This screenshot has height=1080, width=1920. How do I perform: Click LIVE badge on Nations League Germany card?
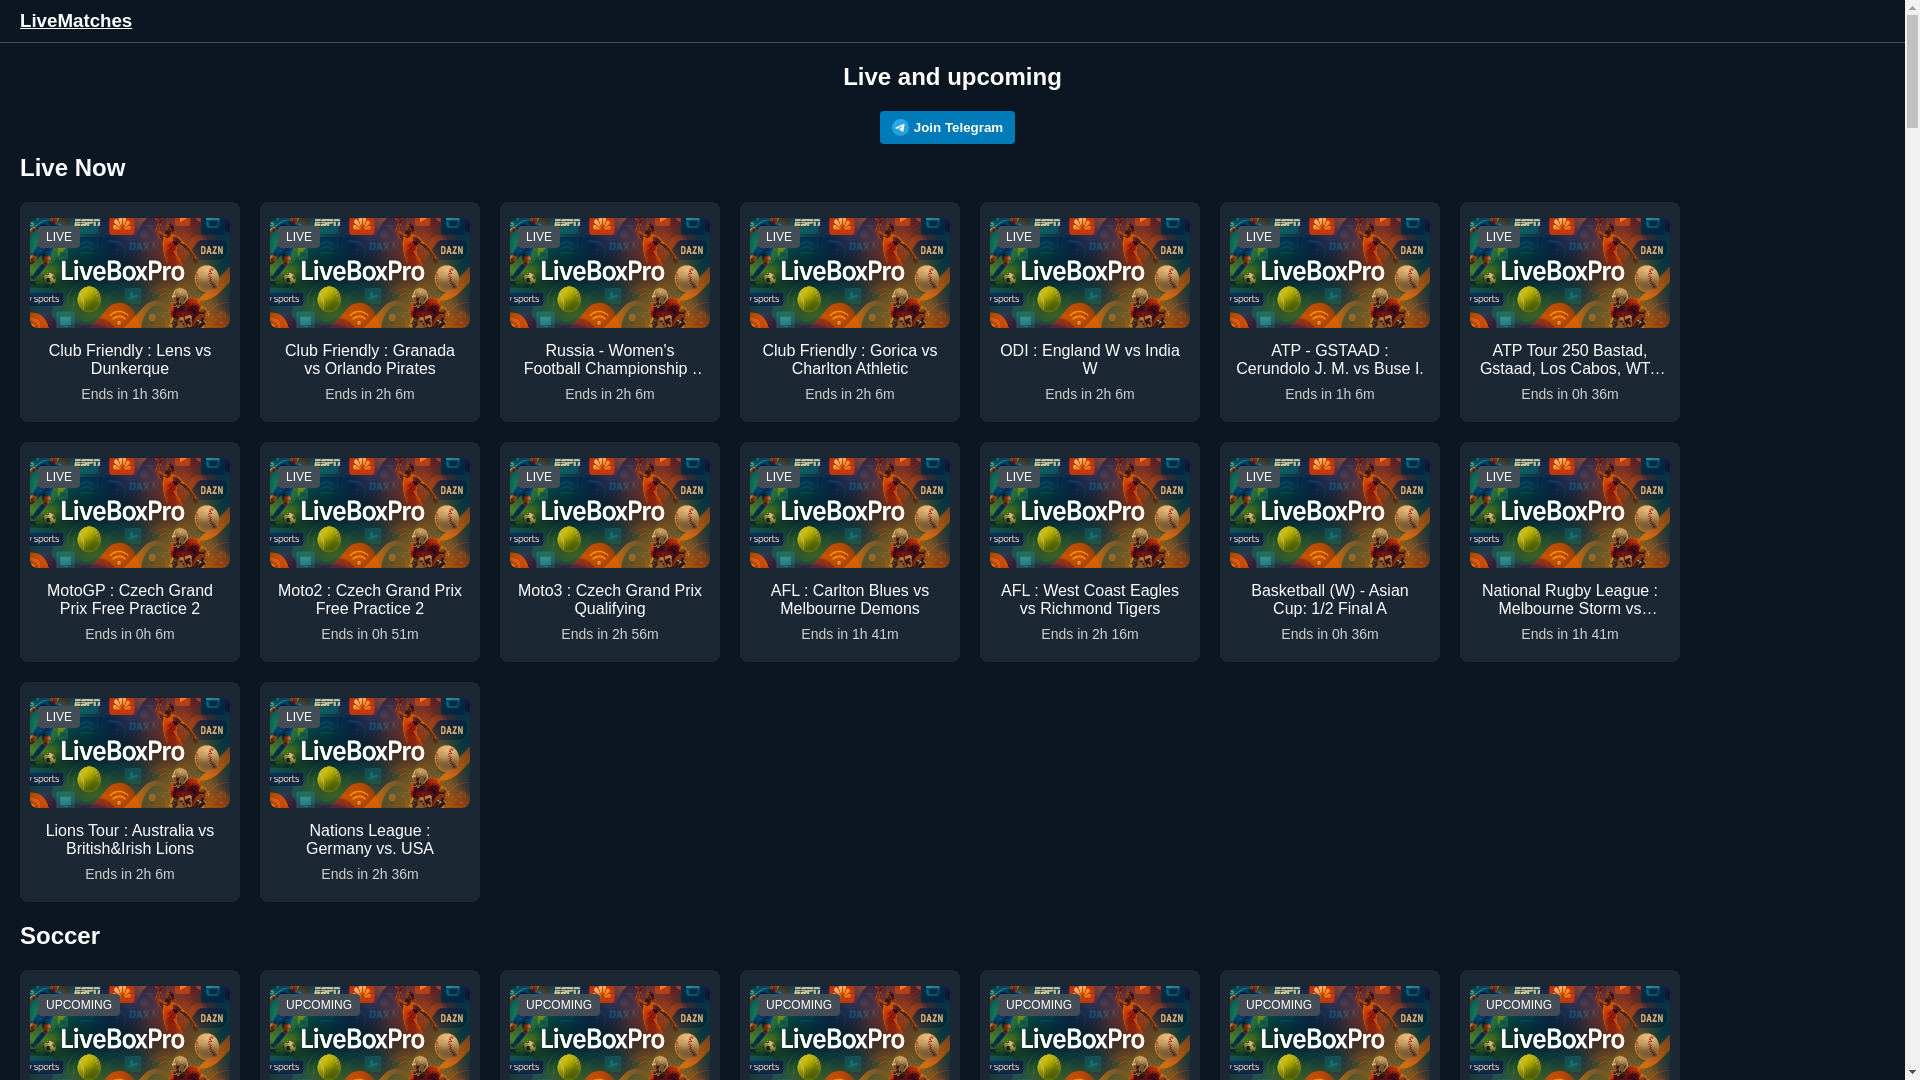click(x=299, y=717)
